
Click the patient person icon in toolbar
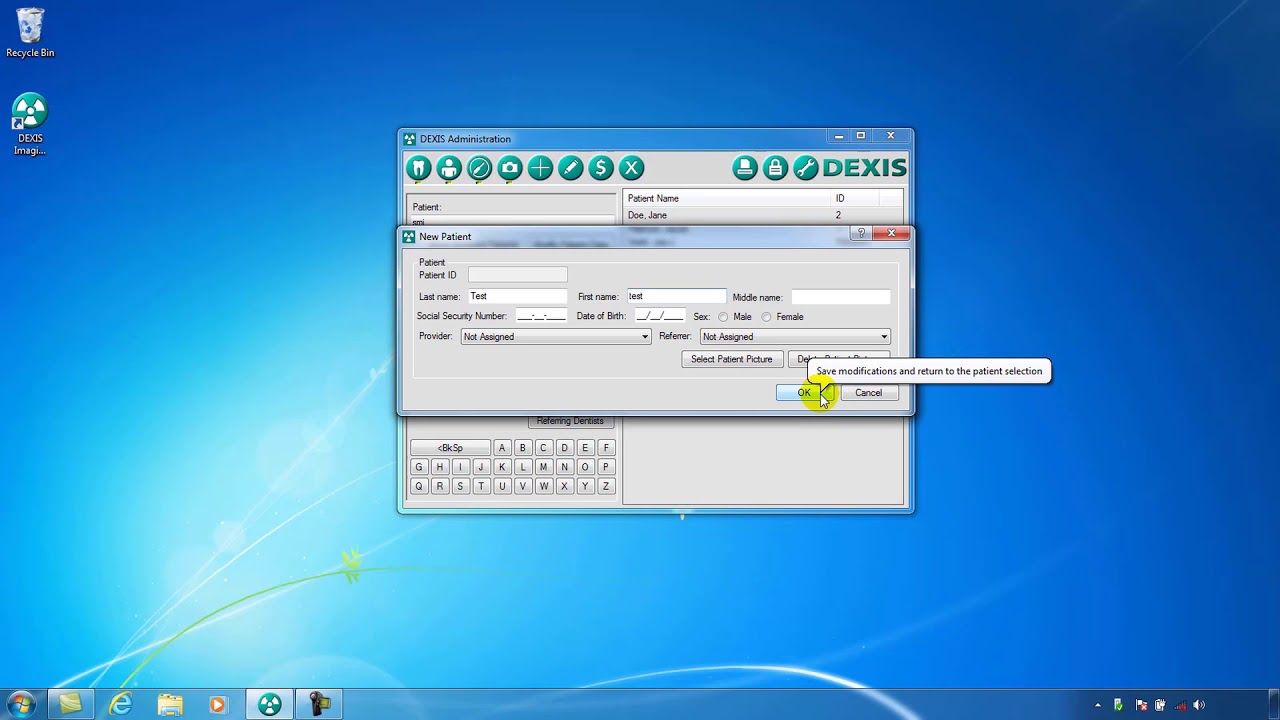coord(449,168)
